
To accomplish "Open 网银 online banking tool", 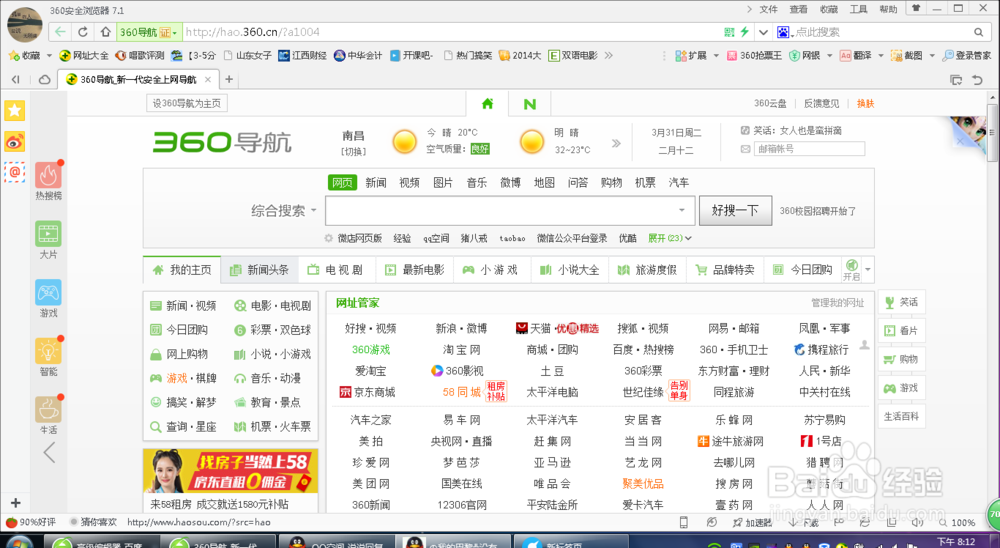I will [804, 56].
